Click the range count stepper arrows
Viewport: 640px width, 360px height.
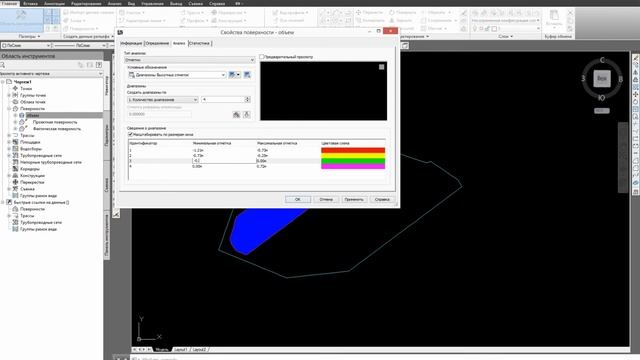pos(247,100)
